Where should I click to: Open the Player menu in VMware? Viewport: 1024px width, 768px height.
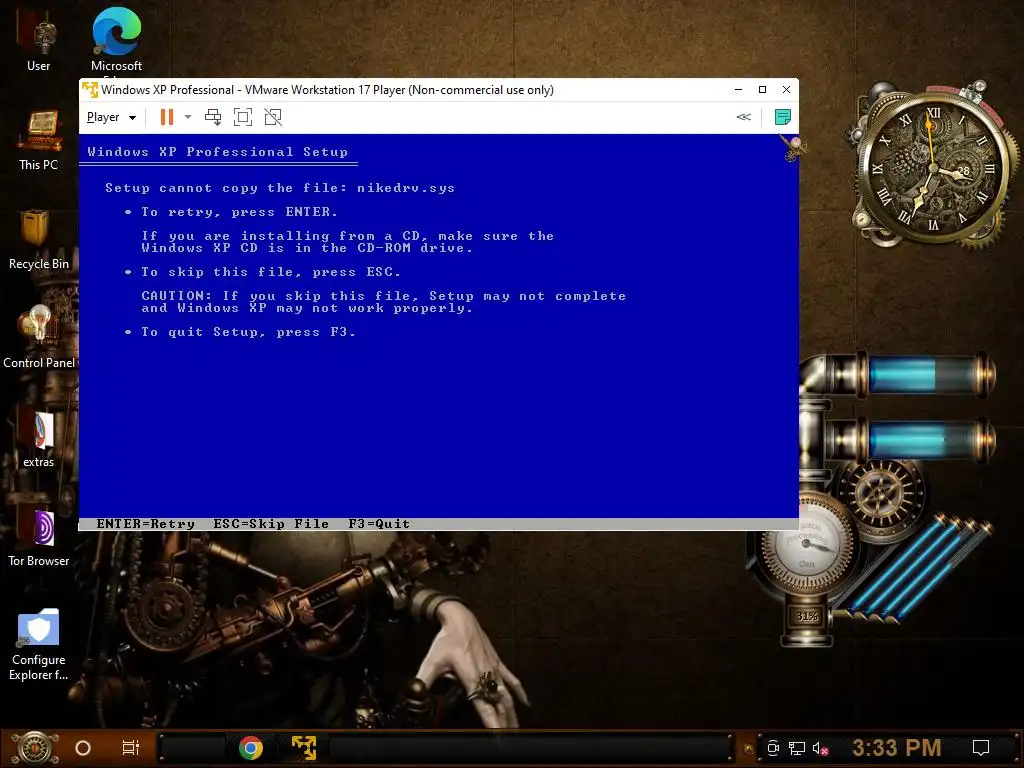point(111,117)
